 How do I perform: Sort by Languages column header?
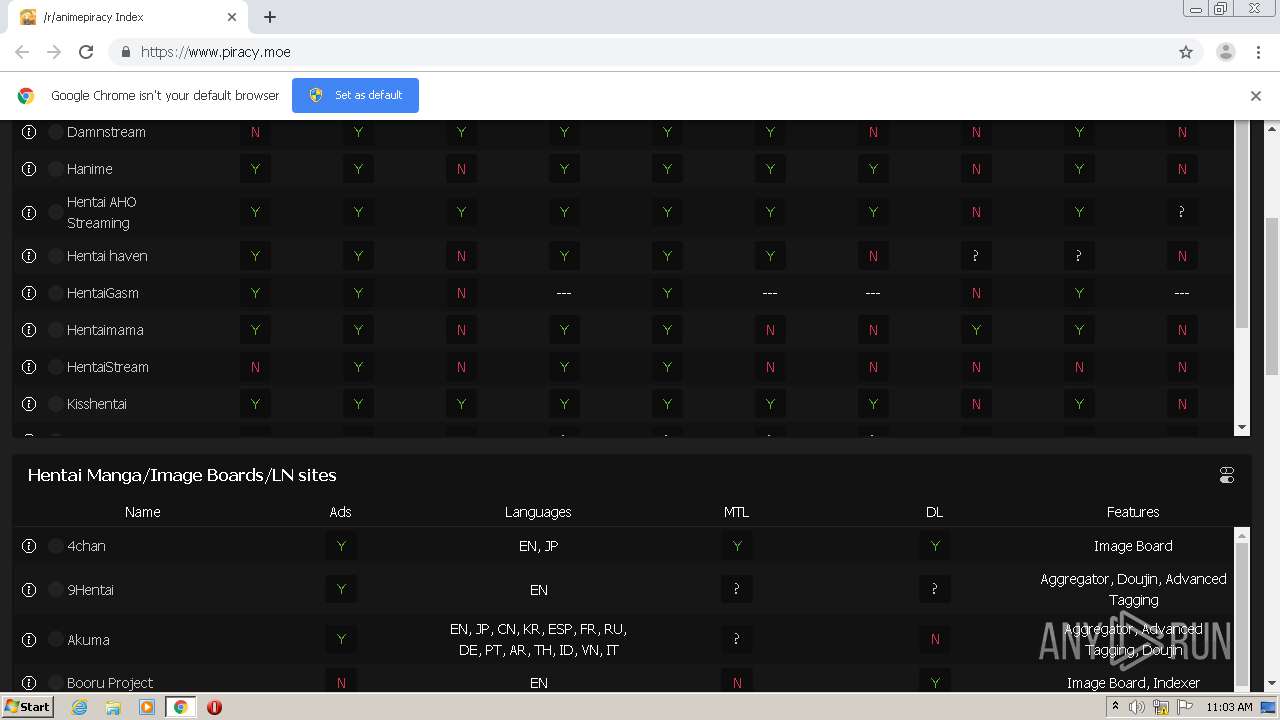[538, 512]
